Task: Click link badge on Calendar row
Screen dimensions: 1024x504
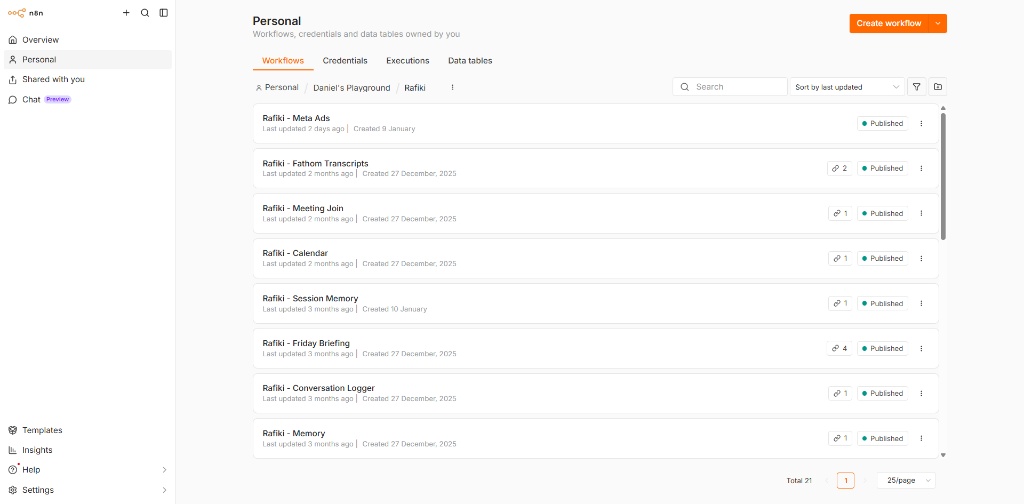Action: coord(840,259)
